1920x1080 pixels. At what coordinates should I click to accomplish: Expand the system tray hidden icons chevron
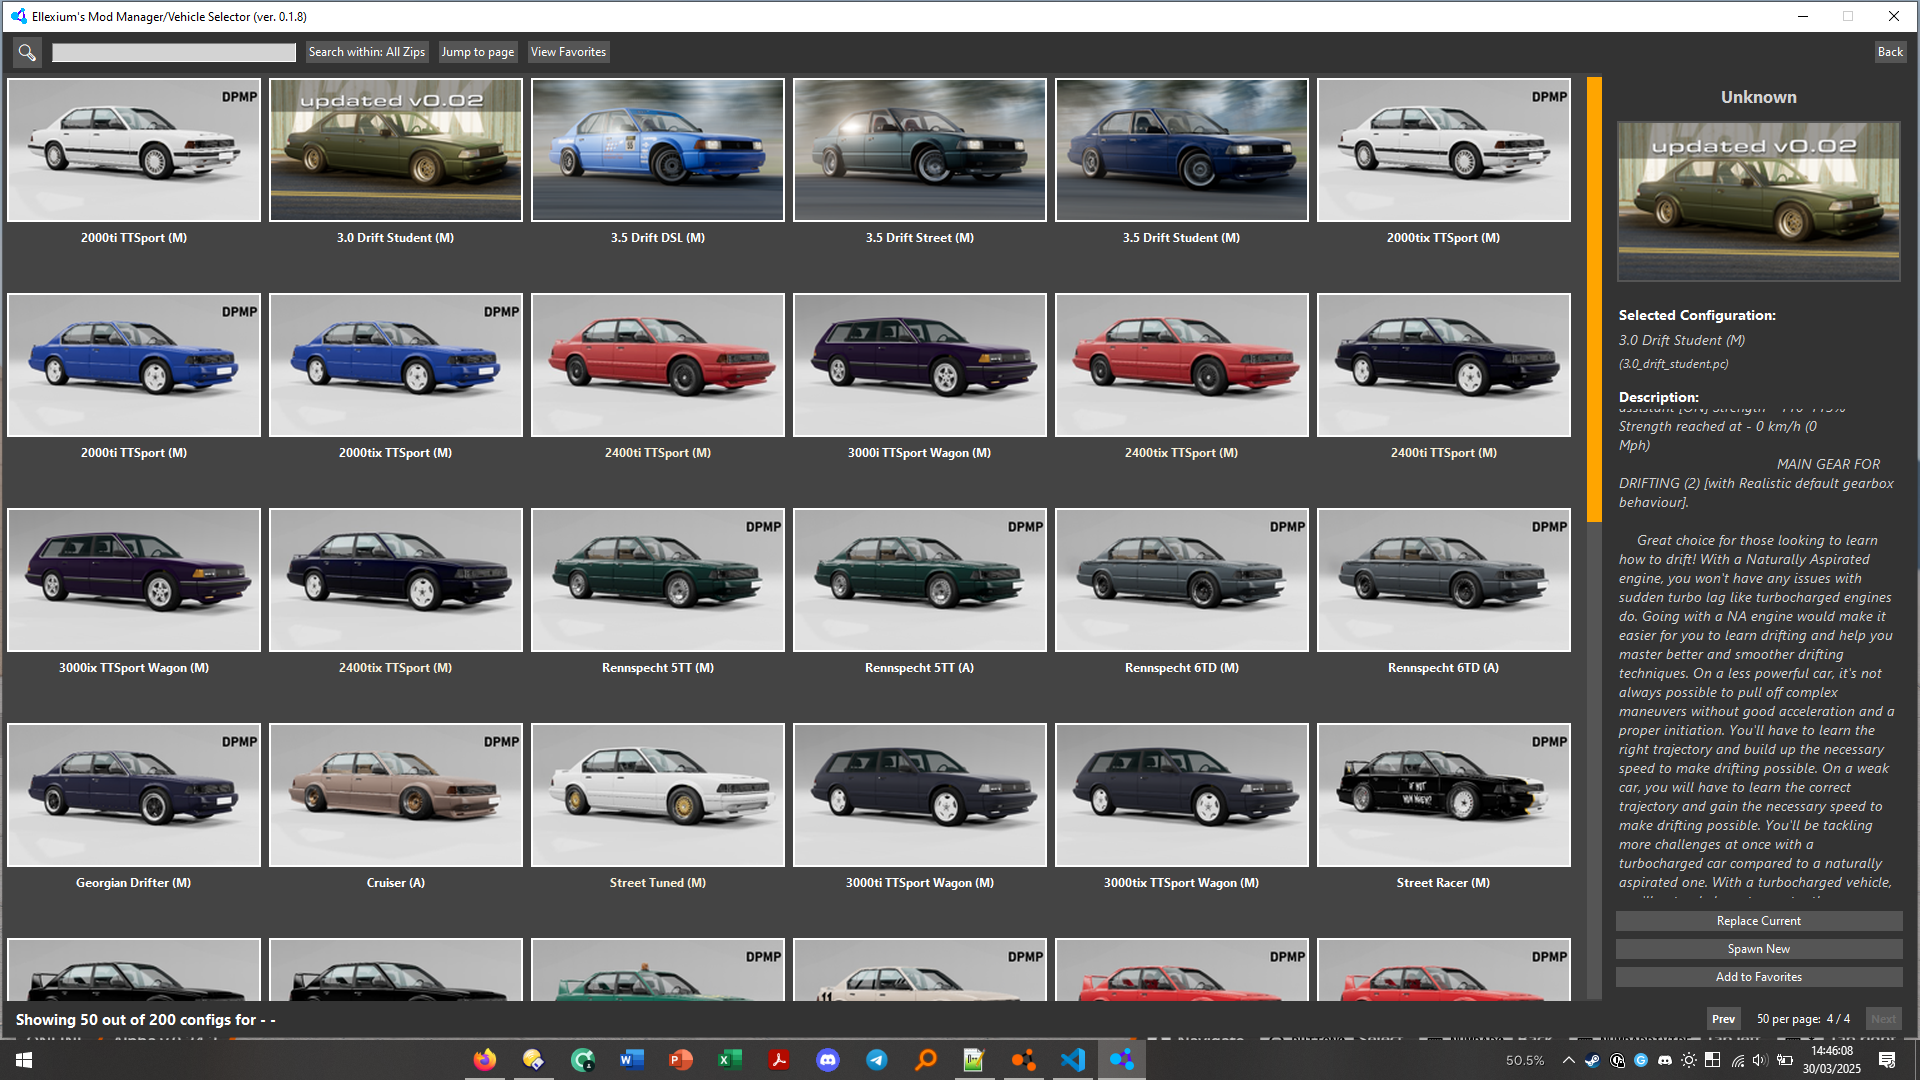coord(1568,1060)
